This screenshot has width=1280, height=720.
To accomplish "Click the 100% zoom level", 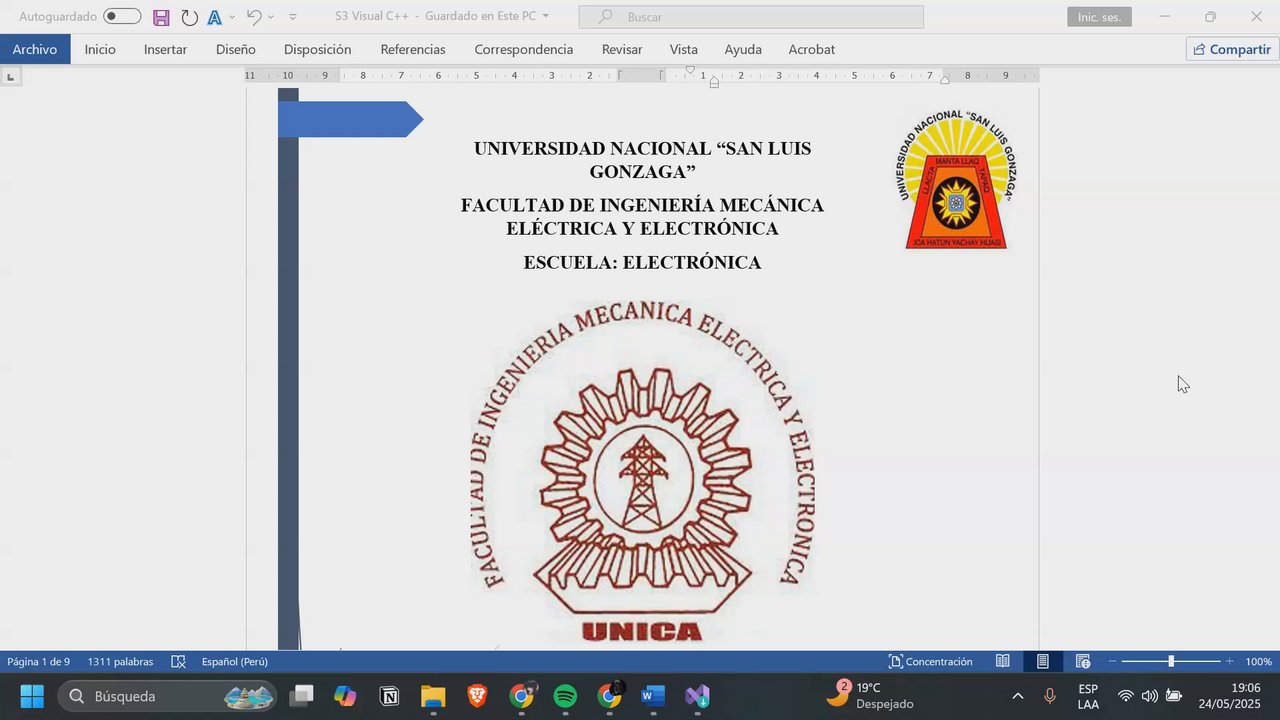I will coord(1258,662).
